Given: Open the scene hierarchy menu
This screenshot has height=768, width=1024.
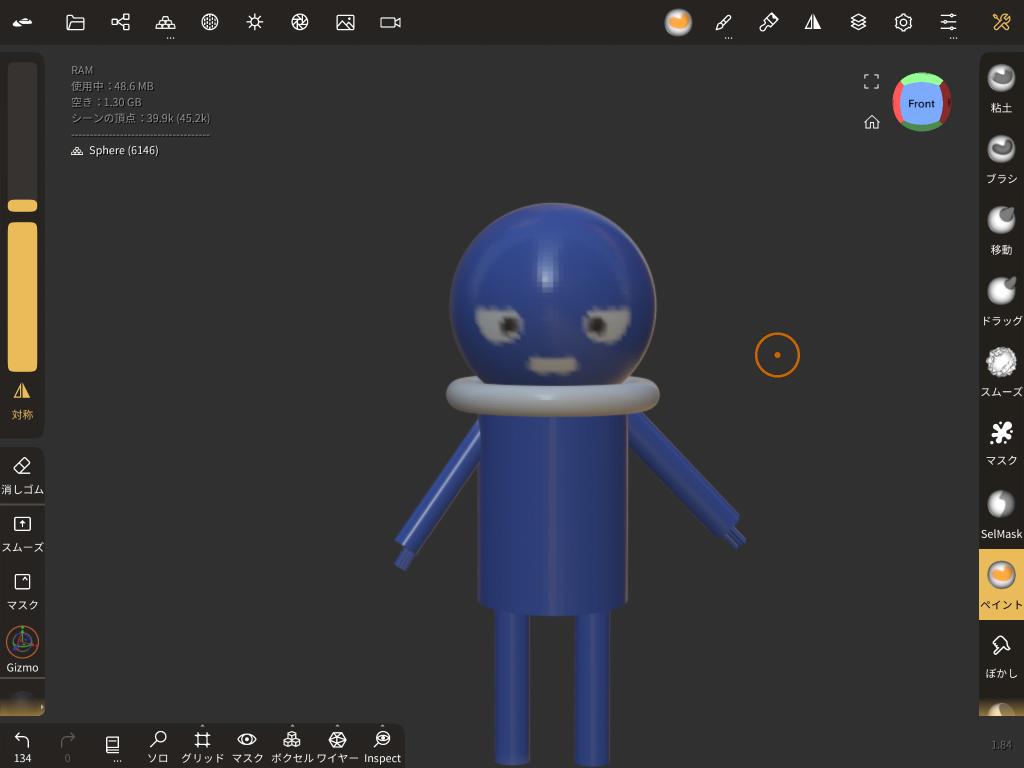Looking at the screenshot, I should 120,22.
